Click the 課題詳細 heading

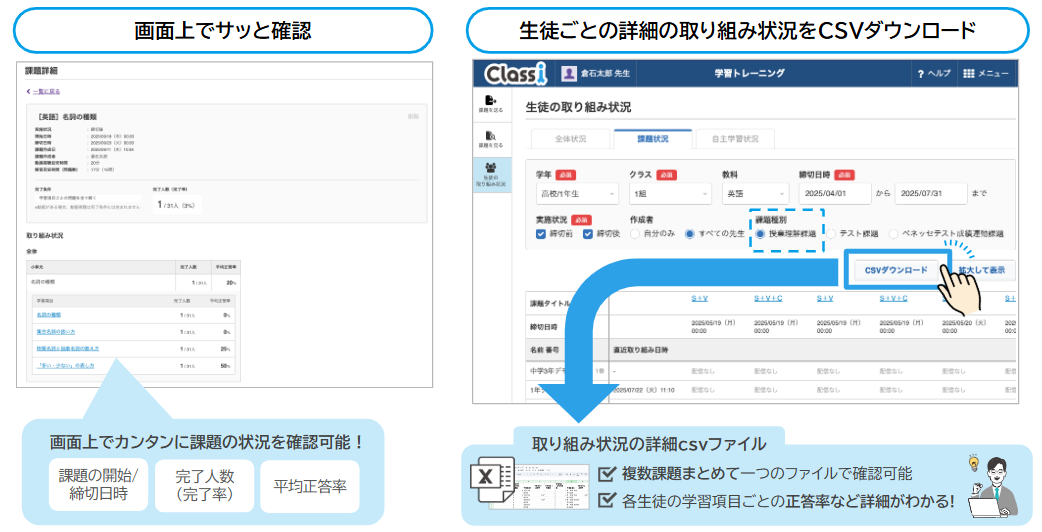pyautogui.click(x=41, y=71)
